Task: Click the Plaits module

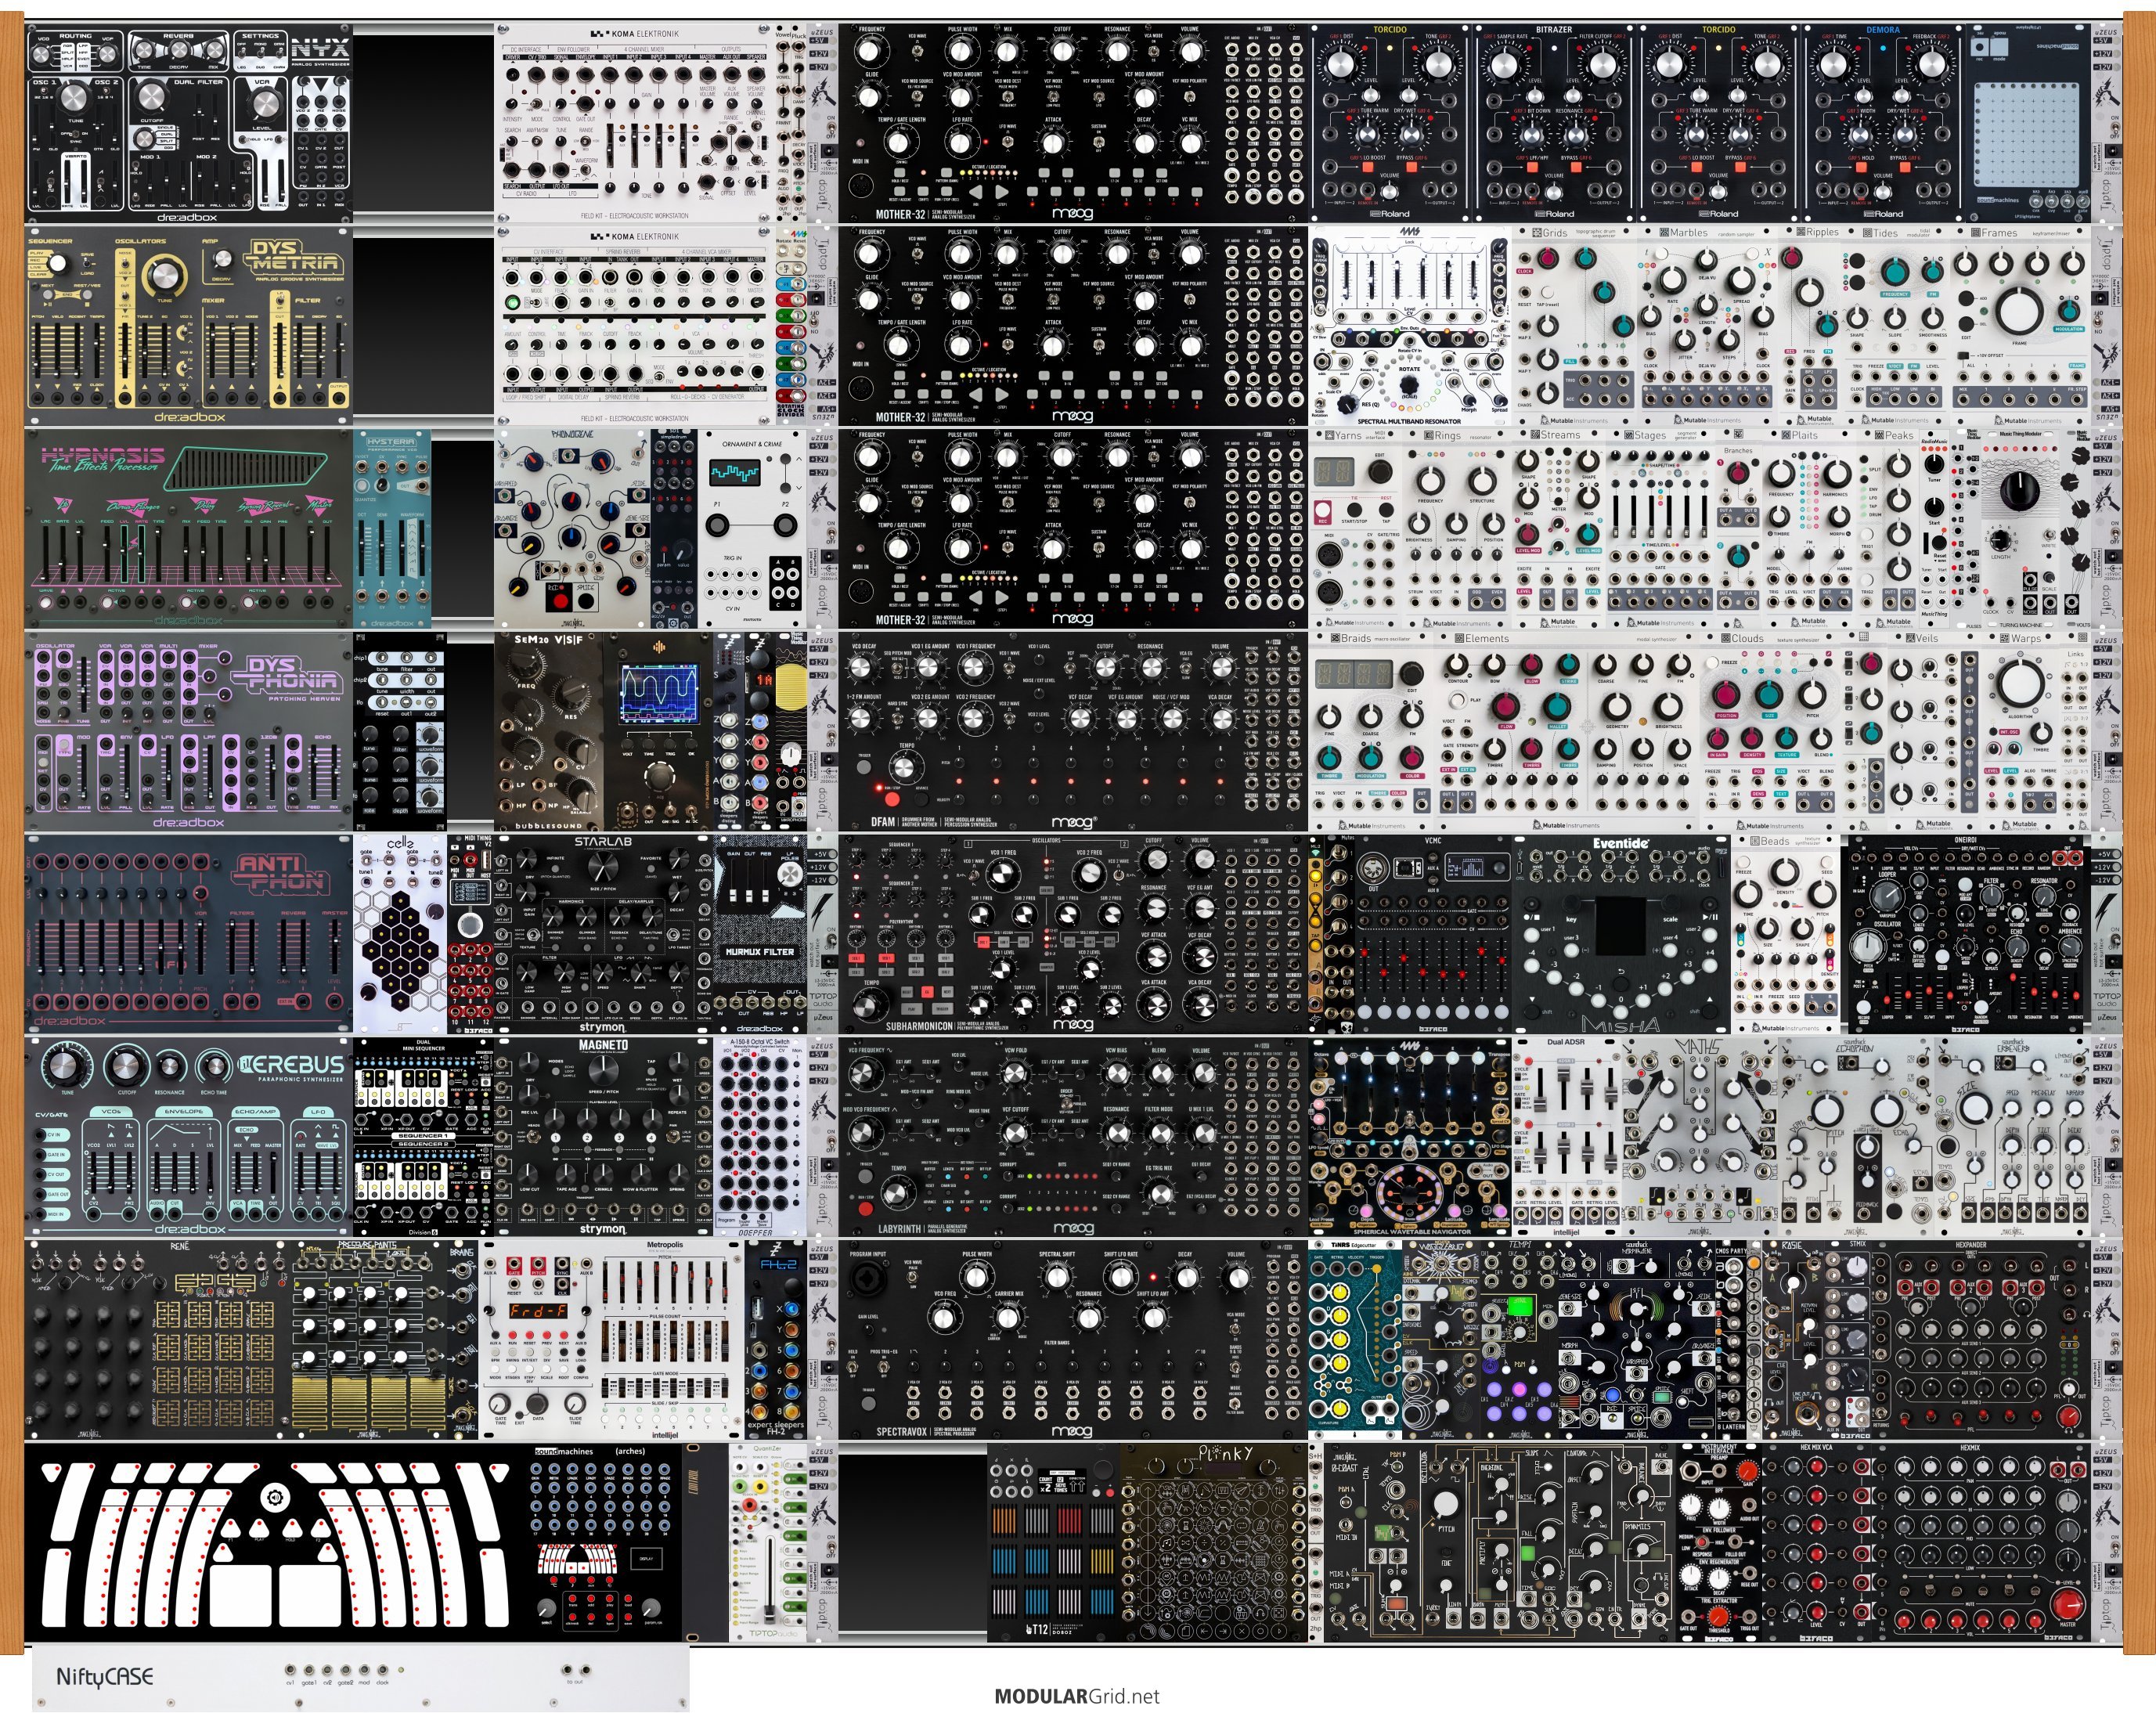Action: tap(1808, 529)
